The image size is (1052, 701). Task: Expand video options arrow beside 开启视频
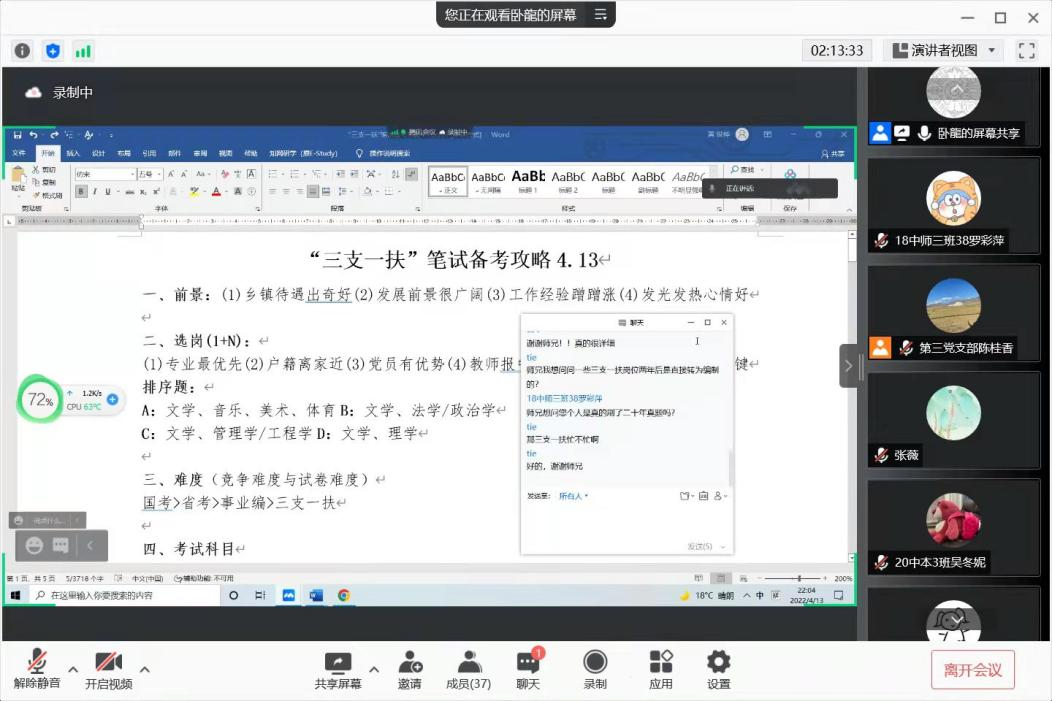[x=144, y=670]
